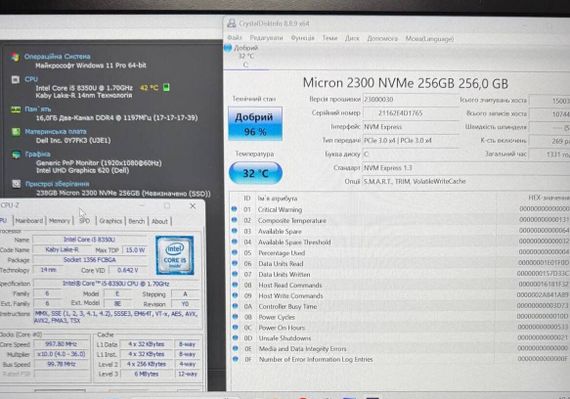
Task: Switch to the About tab in CPU-Z
Action: (x=160, y=221)
